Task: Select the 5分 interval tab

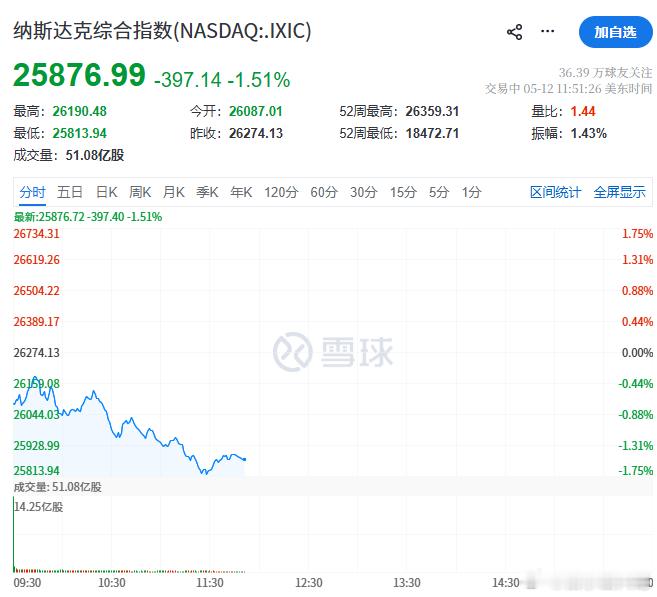Action: tap(439, 192)
